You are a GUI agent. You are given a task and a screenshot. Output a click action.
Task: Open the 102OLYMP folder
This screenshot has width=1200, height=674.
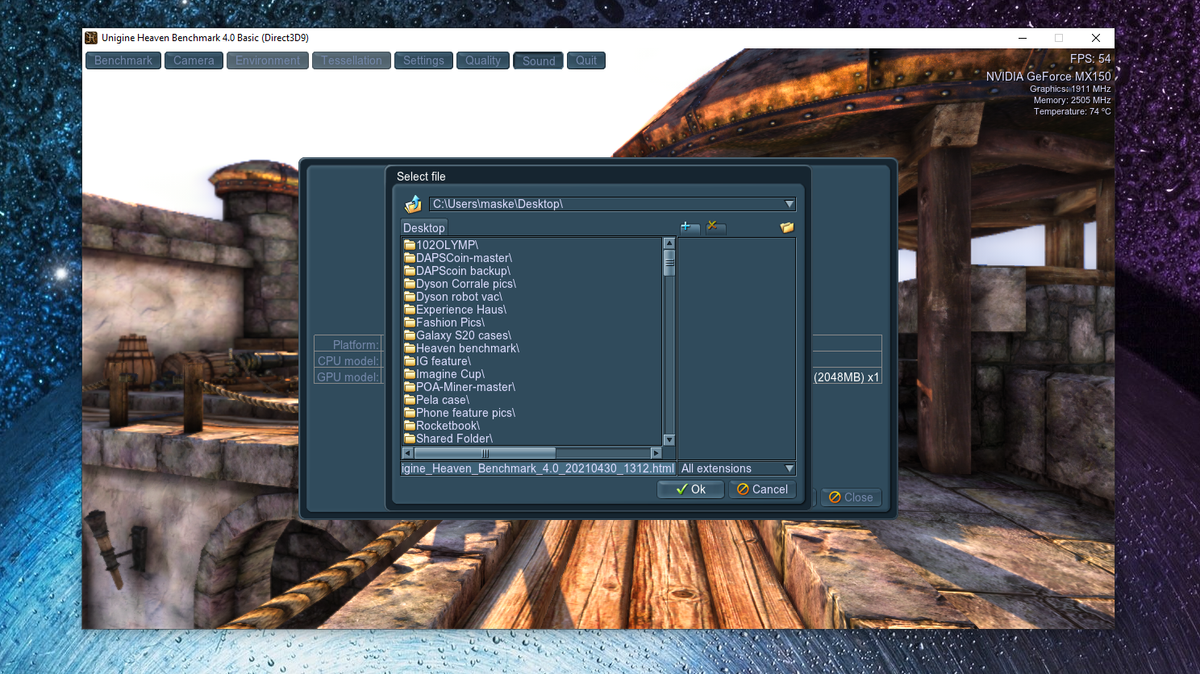tap(440, 244)
